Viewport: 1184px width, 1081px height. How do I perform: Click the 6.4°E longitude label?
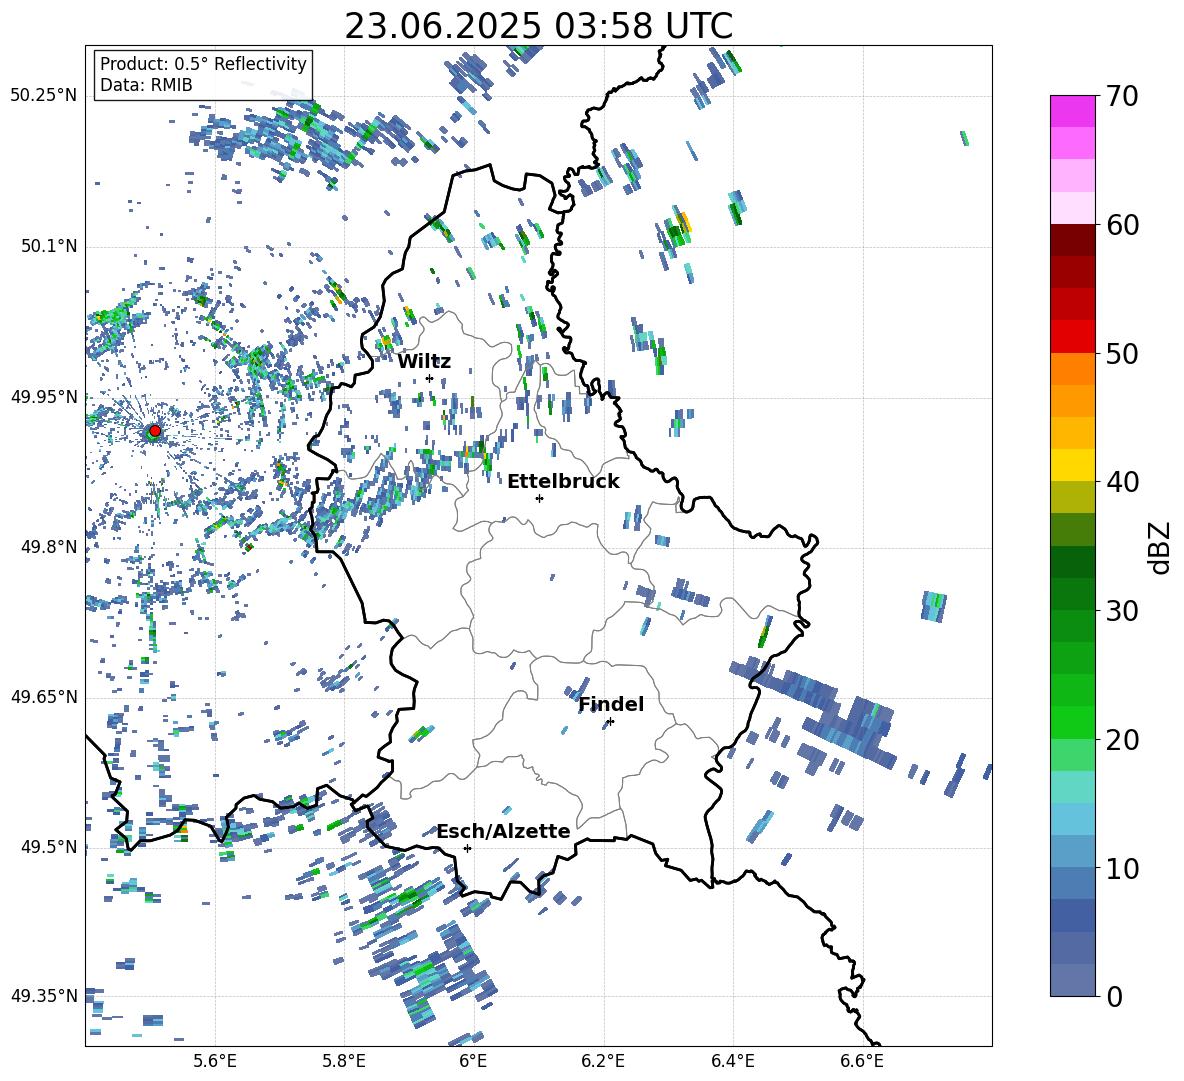[x=732, y=1061]
